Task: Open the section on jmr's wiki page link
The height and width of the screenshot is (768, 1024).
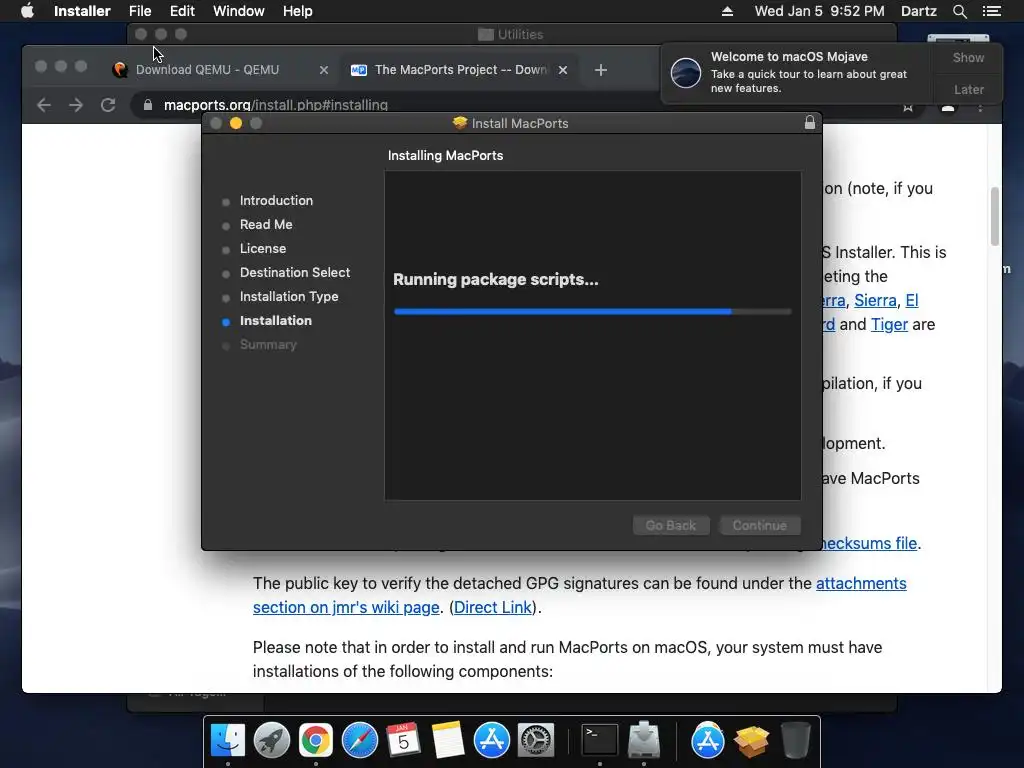Action: 346,607
